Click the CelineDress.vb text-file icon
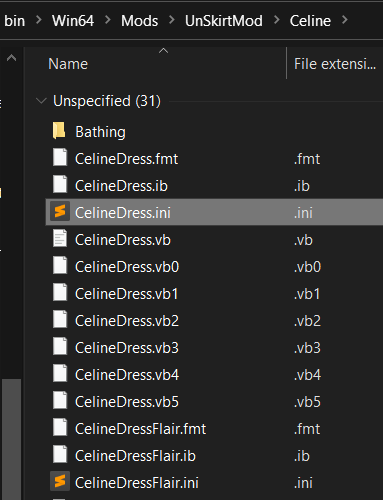The height and width of the screenshot is (500, 383). coord(60,239)
